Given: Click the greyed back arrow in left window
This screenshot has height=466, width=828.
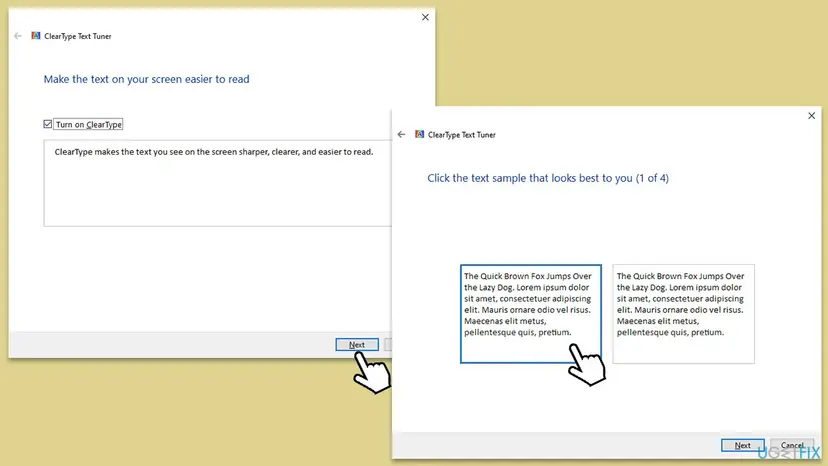Looking at the screenshot, I should [18, 36].
